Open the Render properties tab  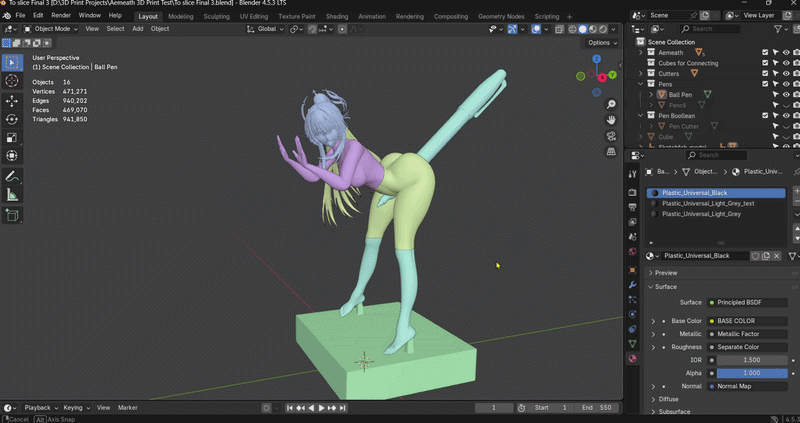633,192
